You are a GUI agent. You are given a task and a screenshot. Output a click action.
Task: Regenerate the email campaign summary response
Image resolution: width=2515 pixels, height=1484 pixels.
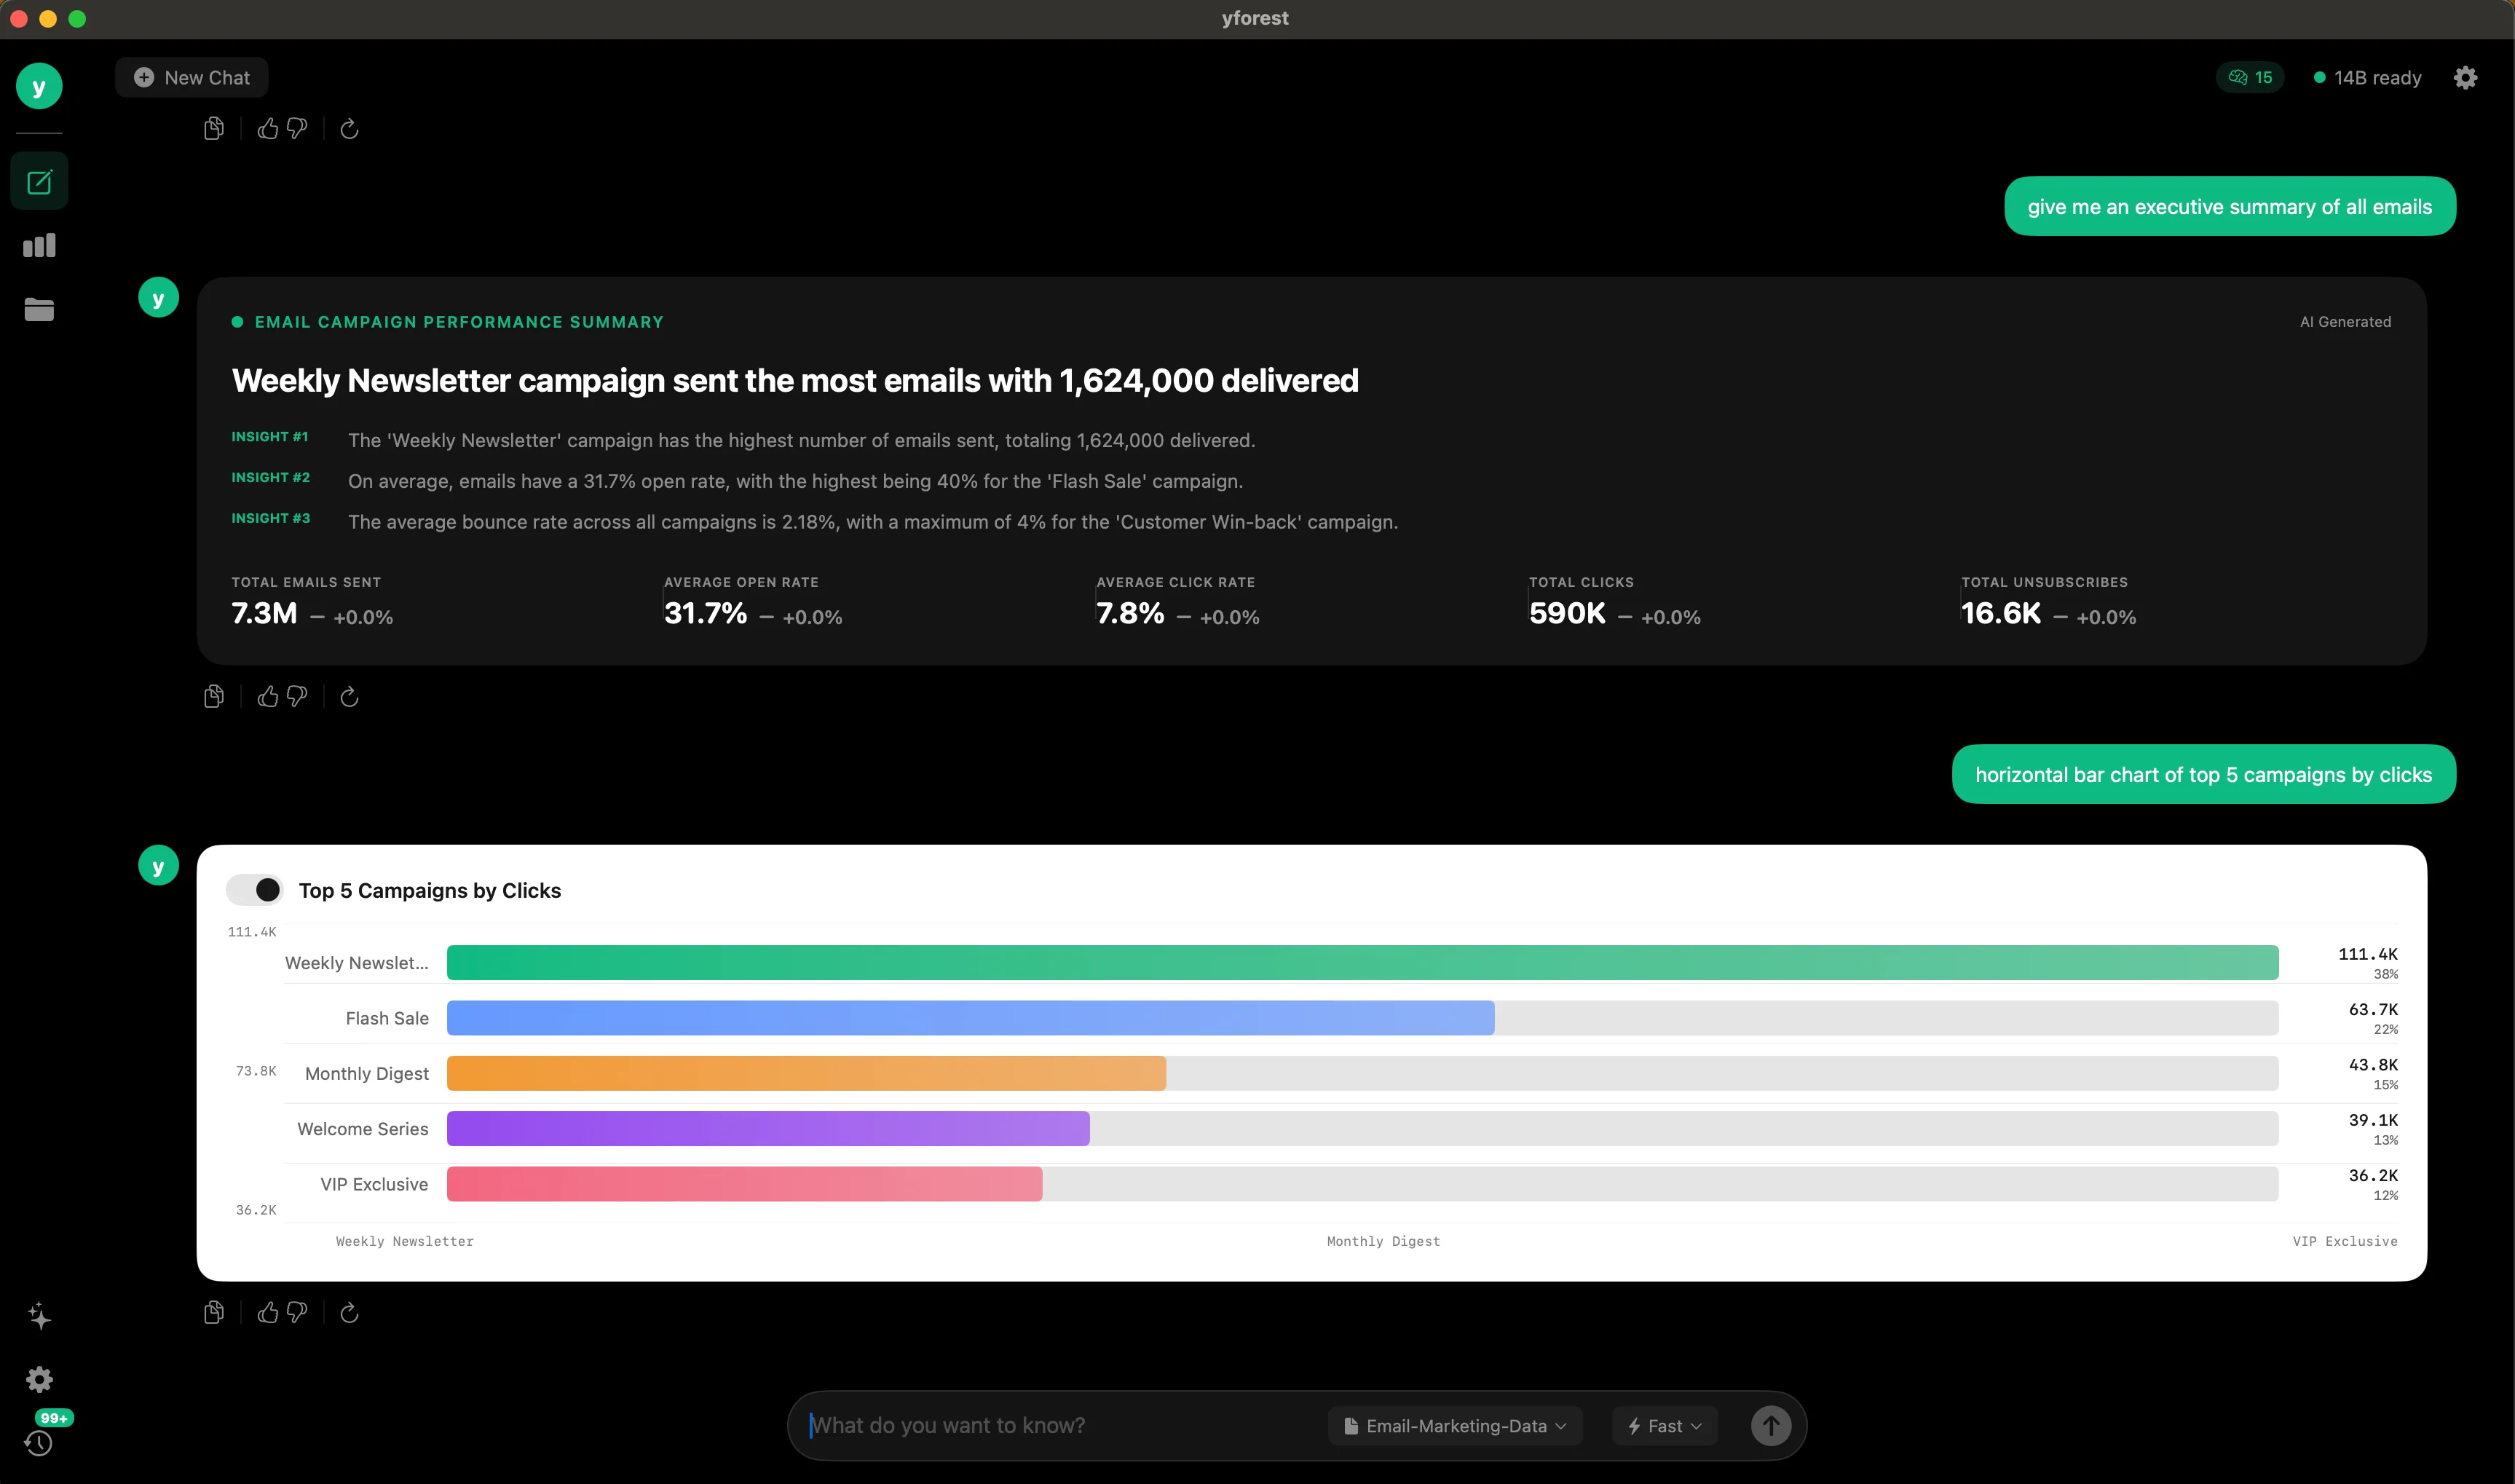(349, 696)
